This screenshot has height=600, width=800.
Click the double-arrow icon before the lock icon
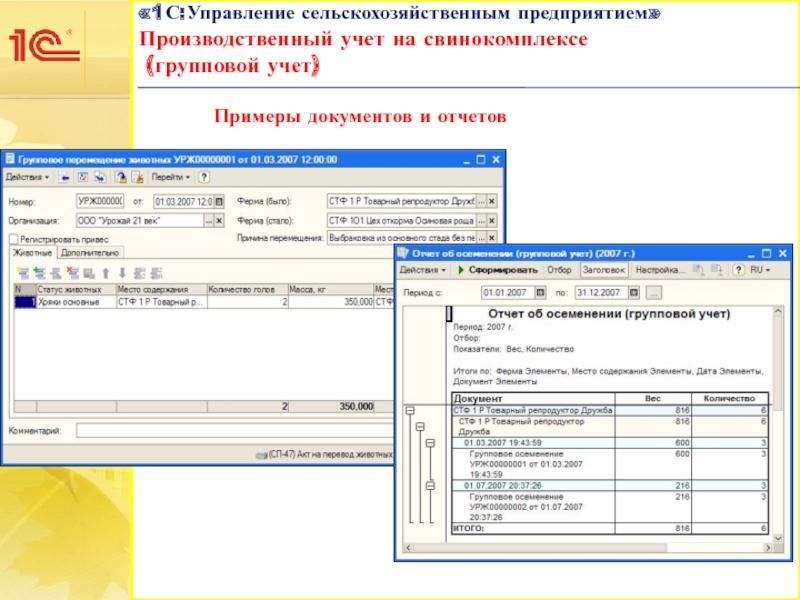point(101,177)
